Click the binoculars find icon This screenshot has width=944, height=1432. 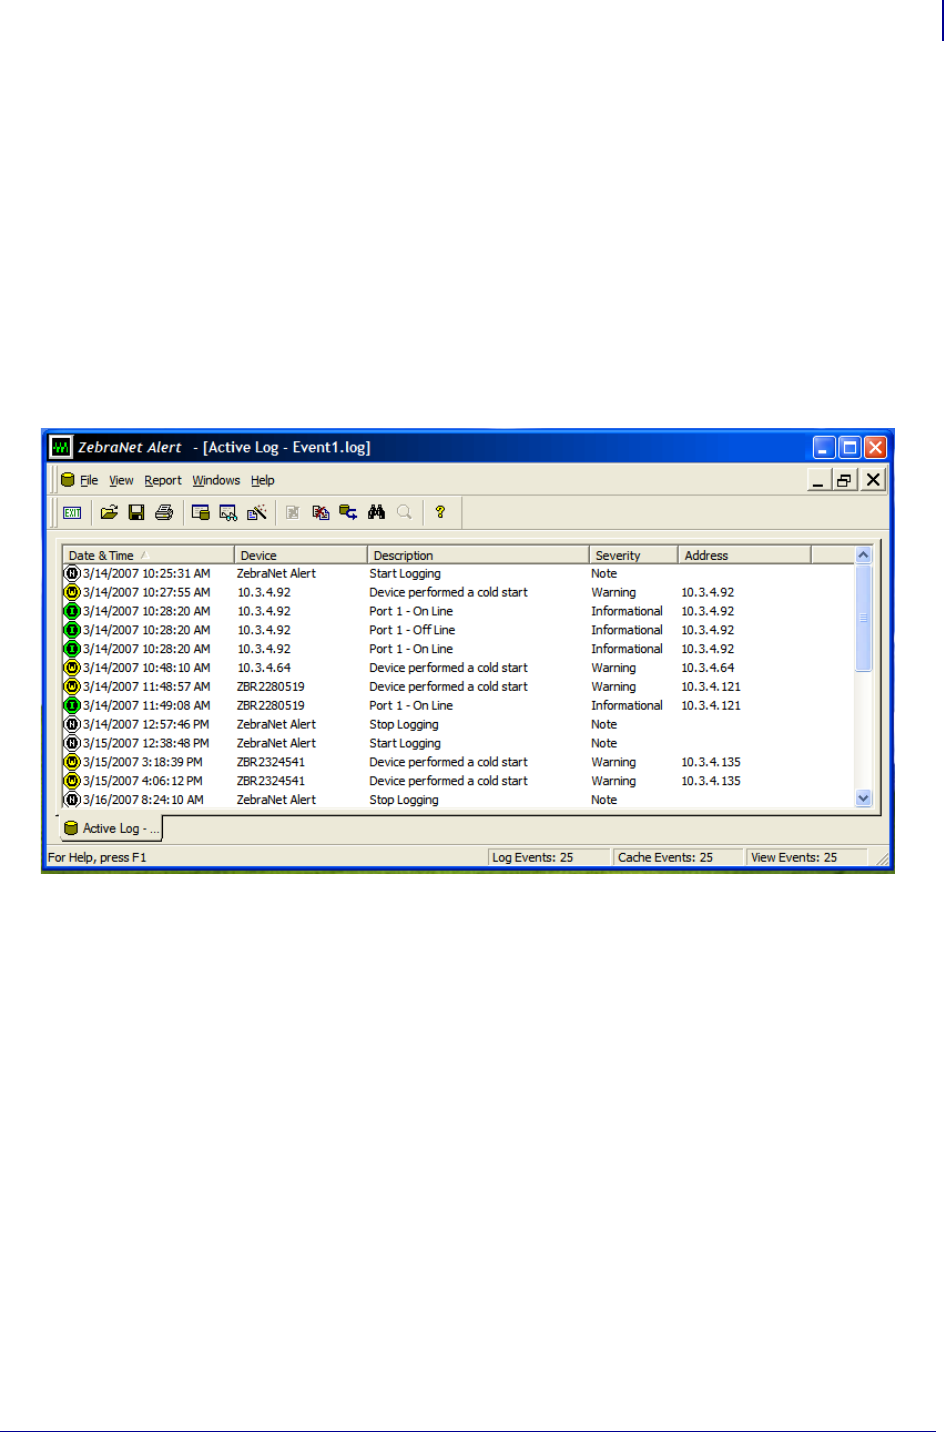(x=376, y=512)
